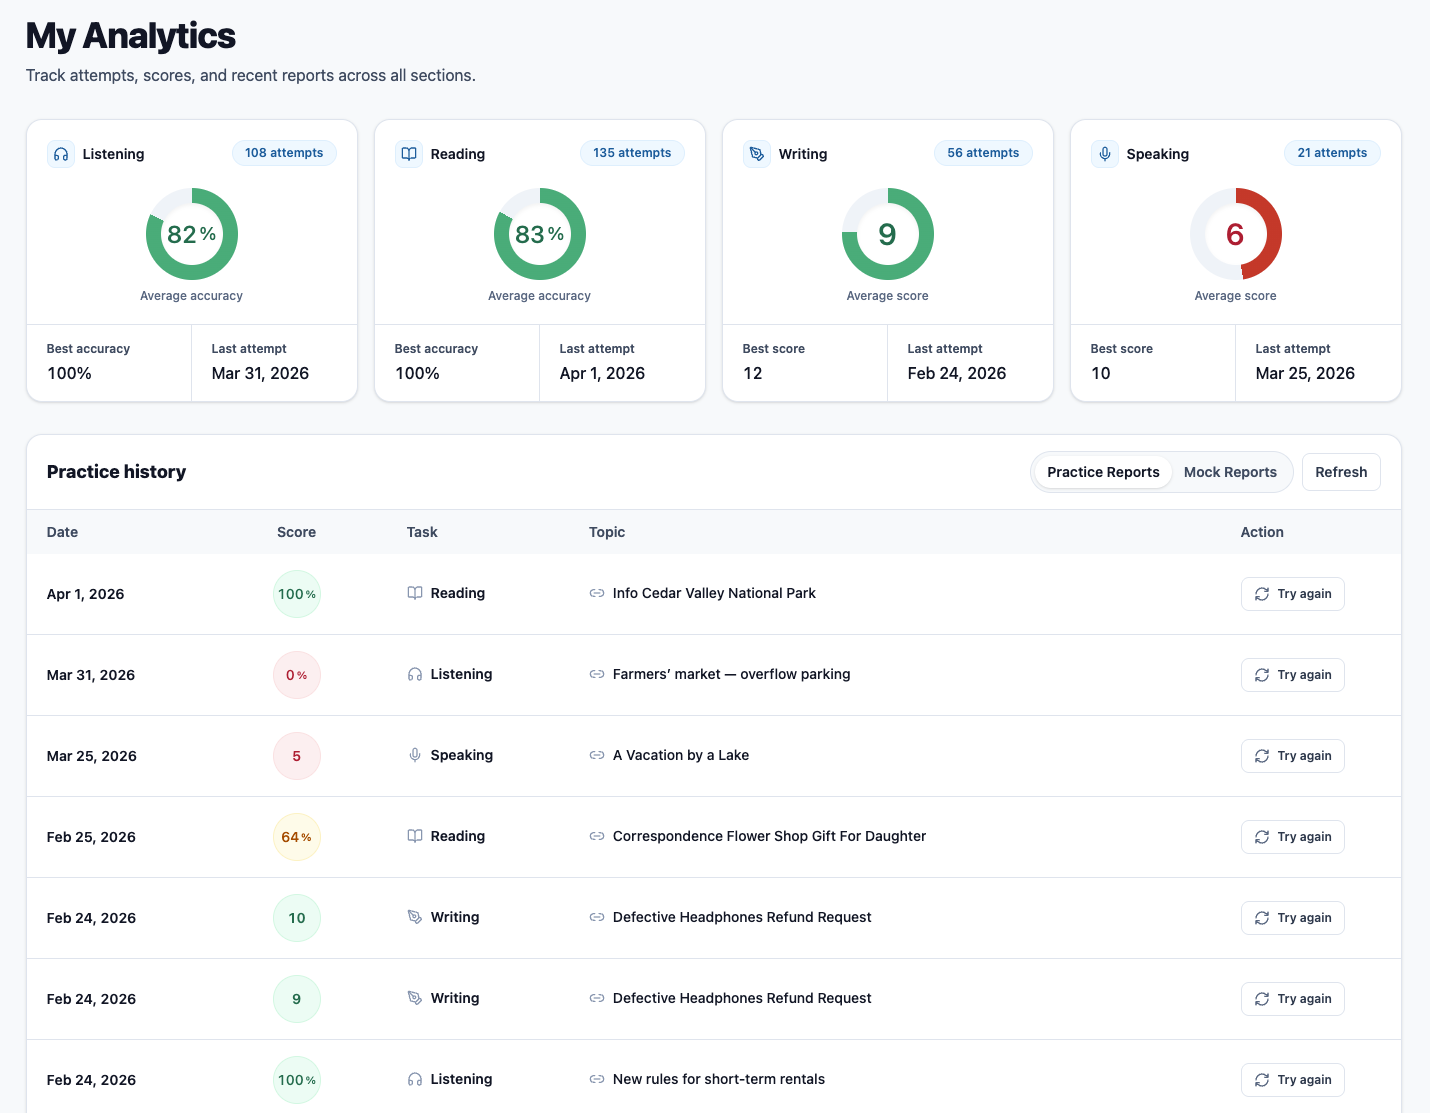Click the Writing pen icon in the summary card
The image size is (1430, 1113).
(x=757, y=154)
